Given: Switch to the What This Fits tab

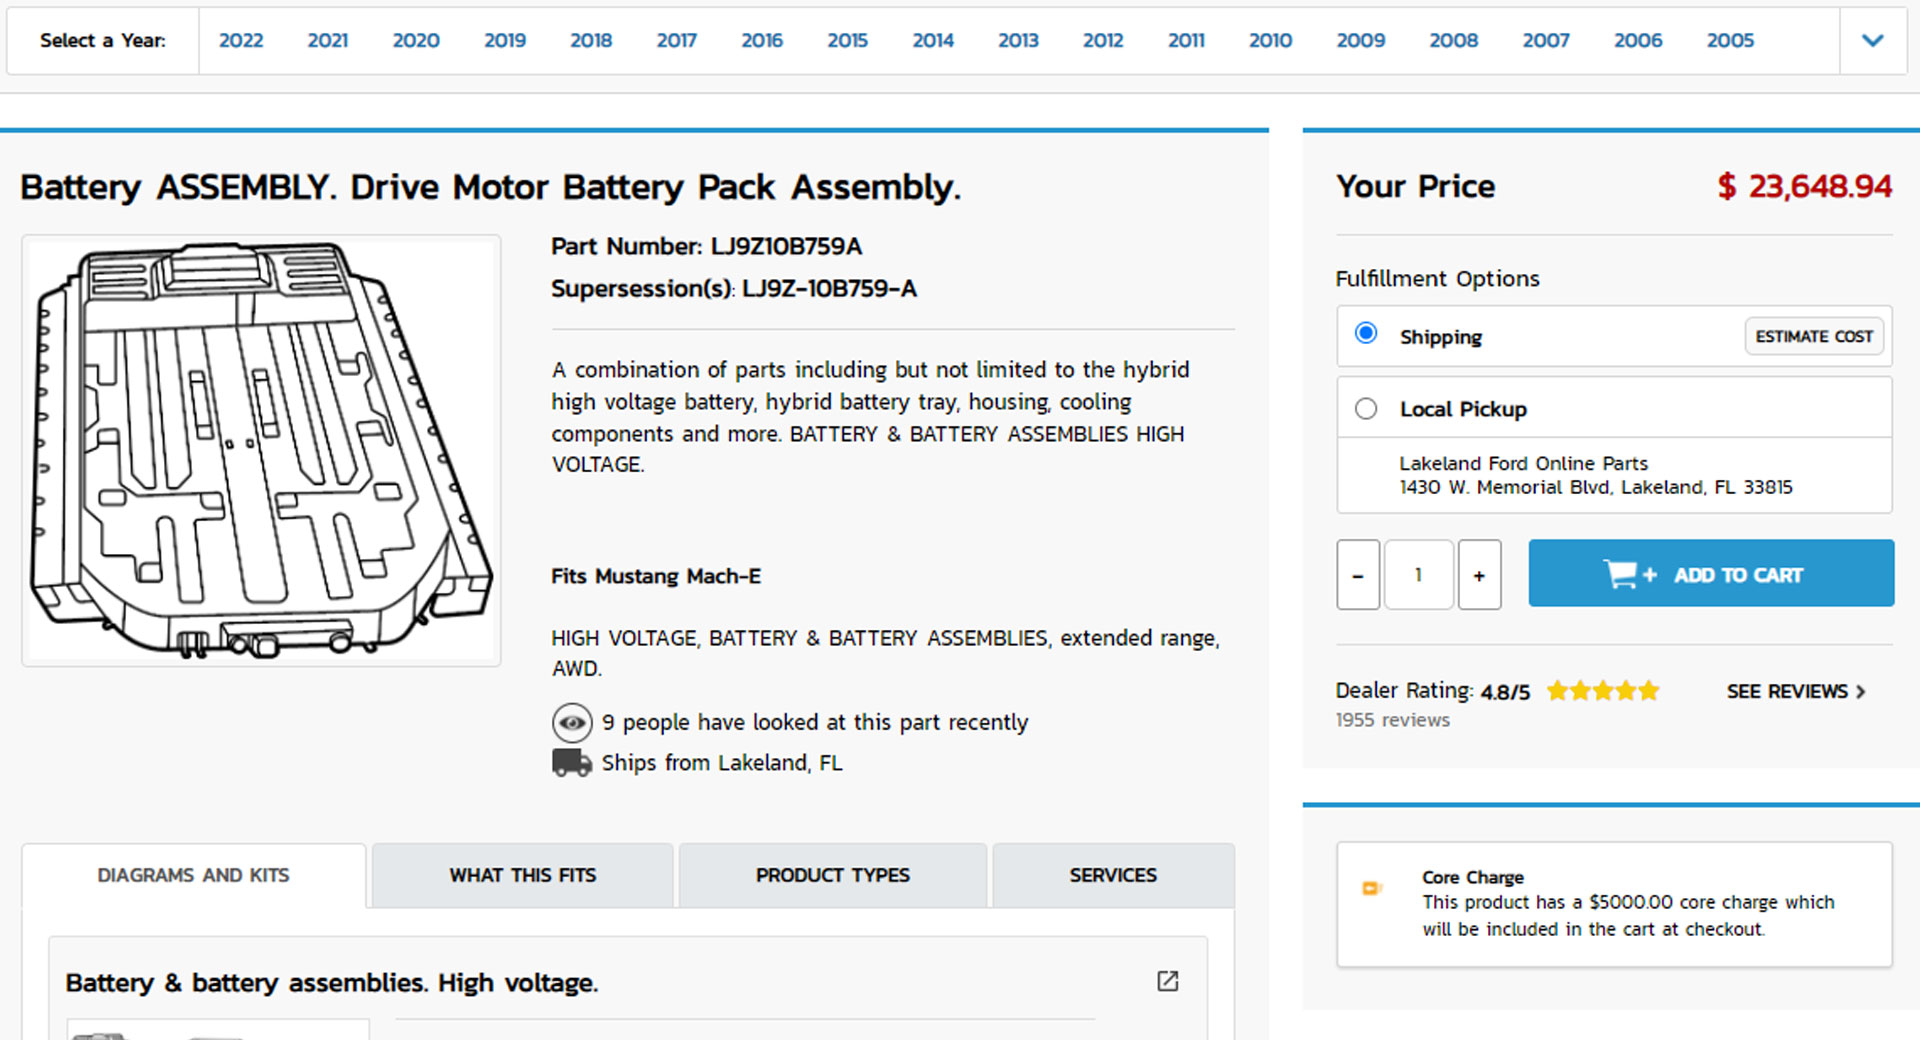Looking at the screenshot, I should pos(522,875).
